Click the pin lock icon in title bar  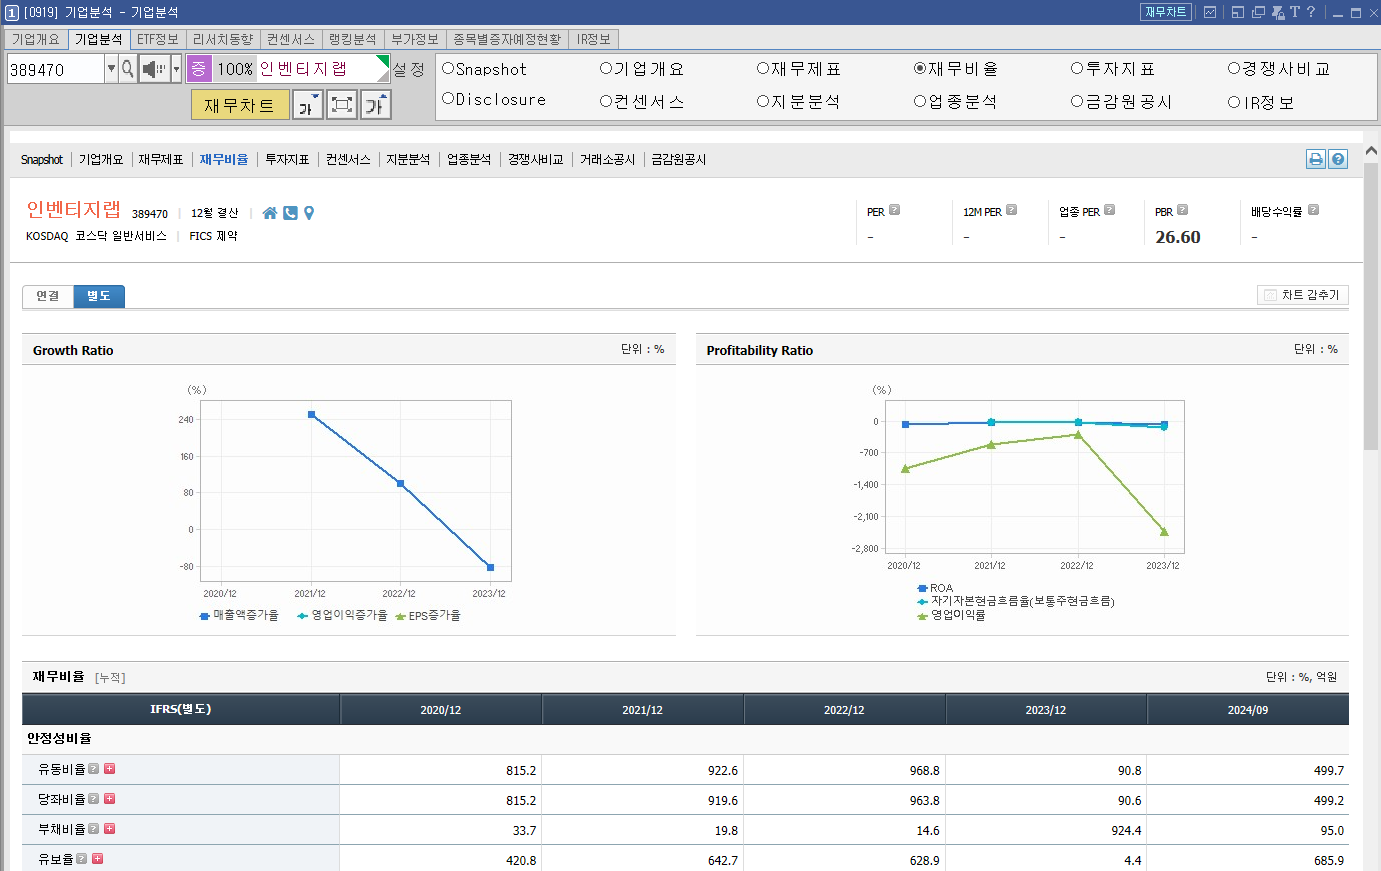click(1278, 12)
